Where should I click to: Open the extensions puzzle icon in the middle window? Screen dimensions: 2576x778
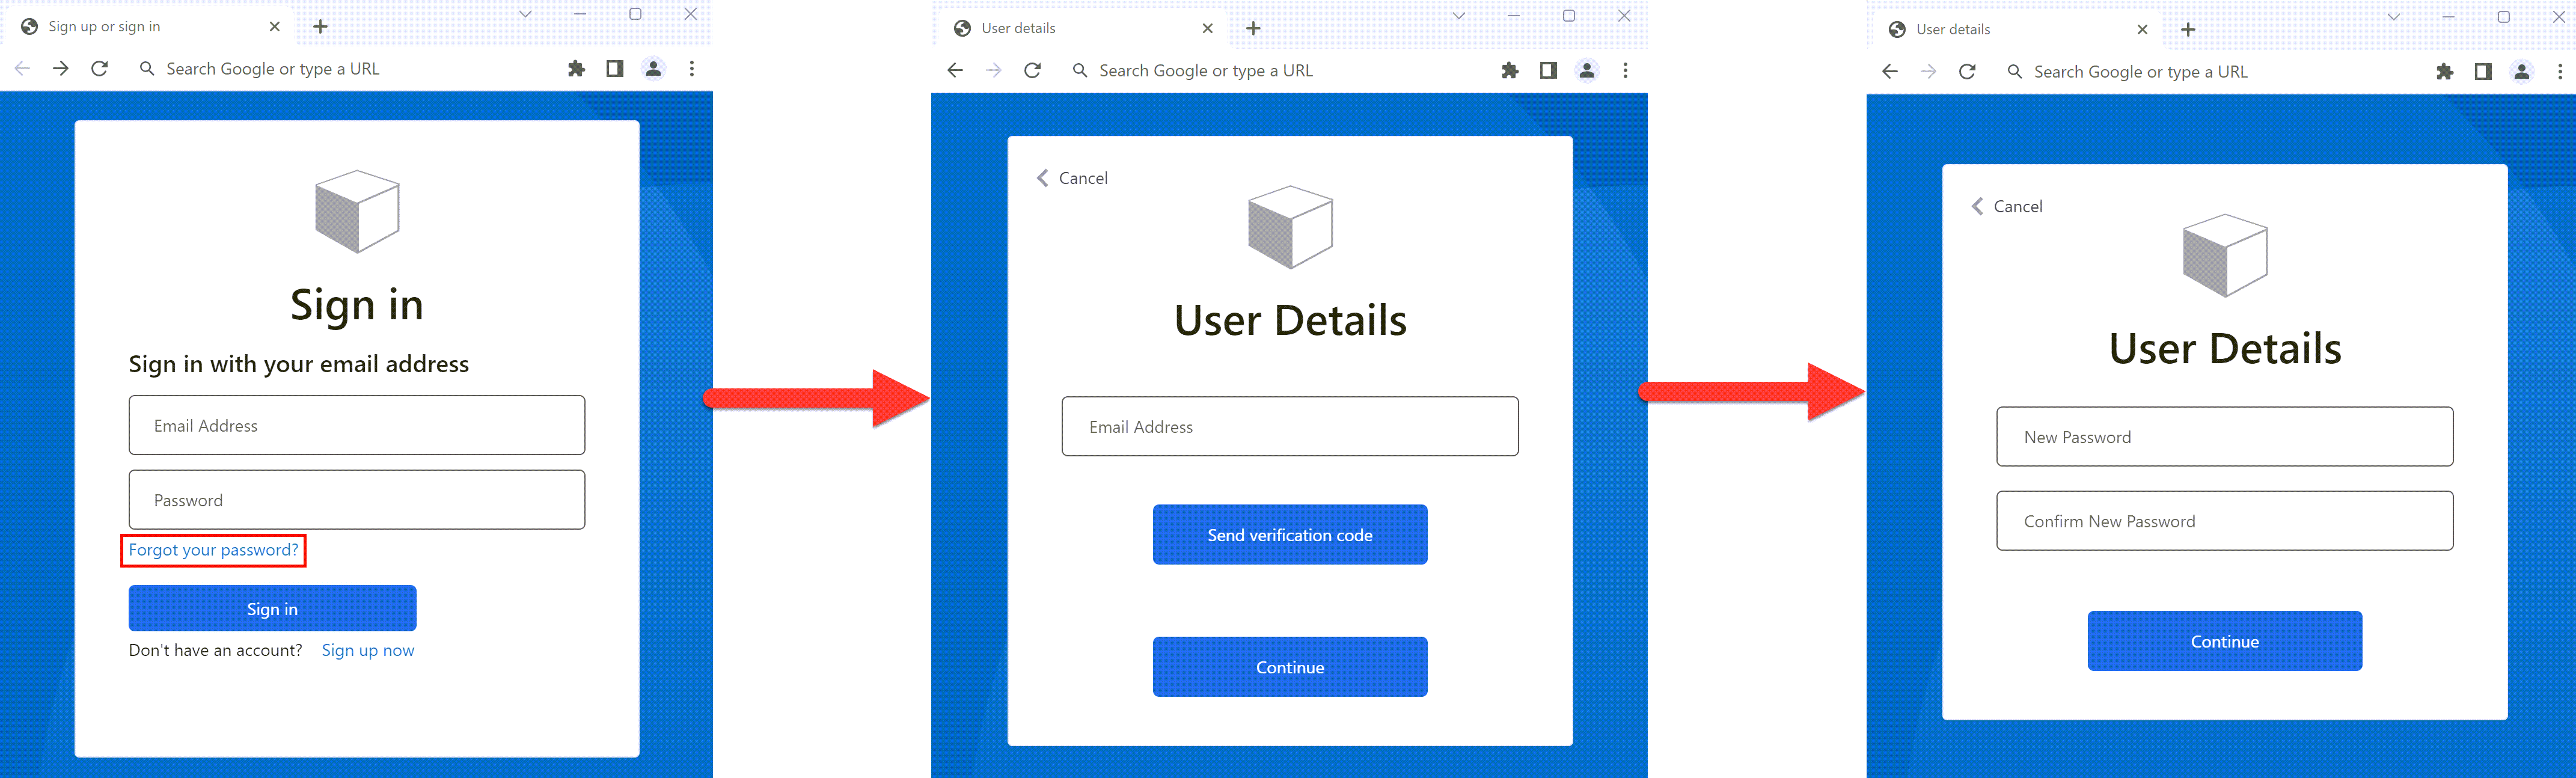click(1510, 71)
